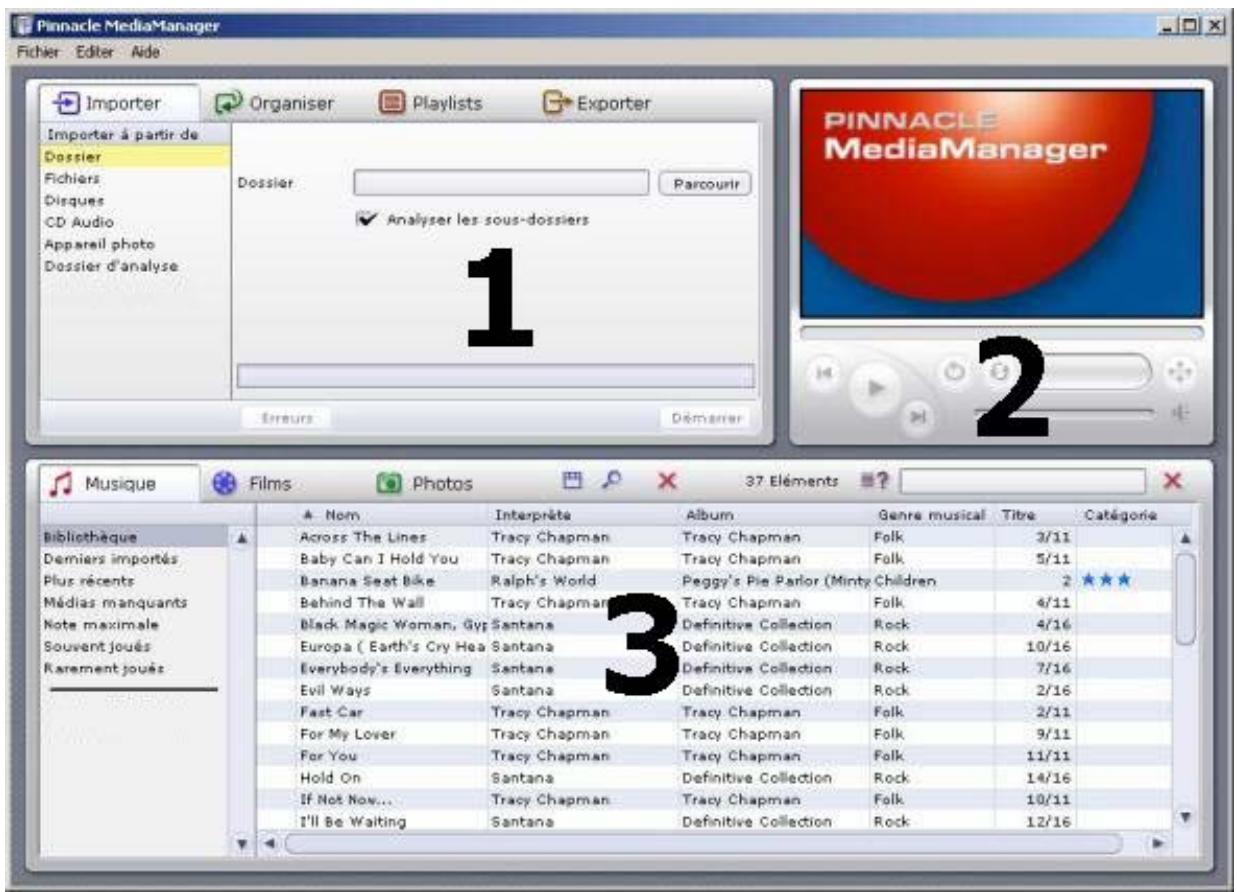Image resolution: width=1237 pixels, height=892 pixels.
Task: Click the Parcourir button
Action: [705, 184]
